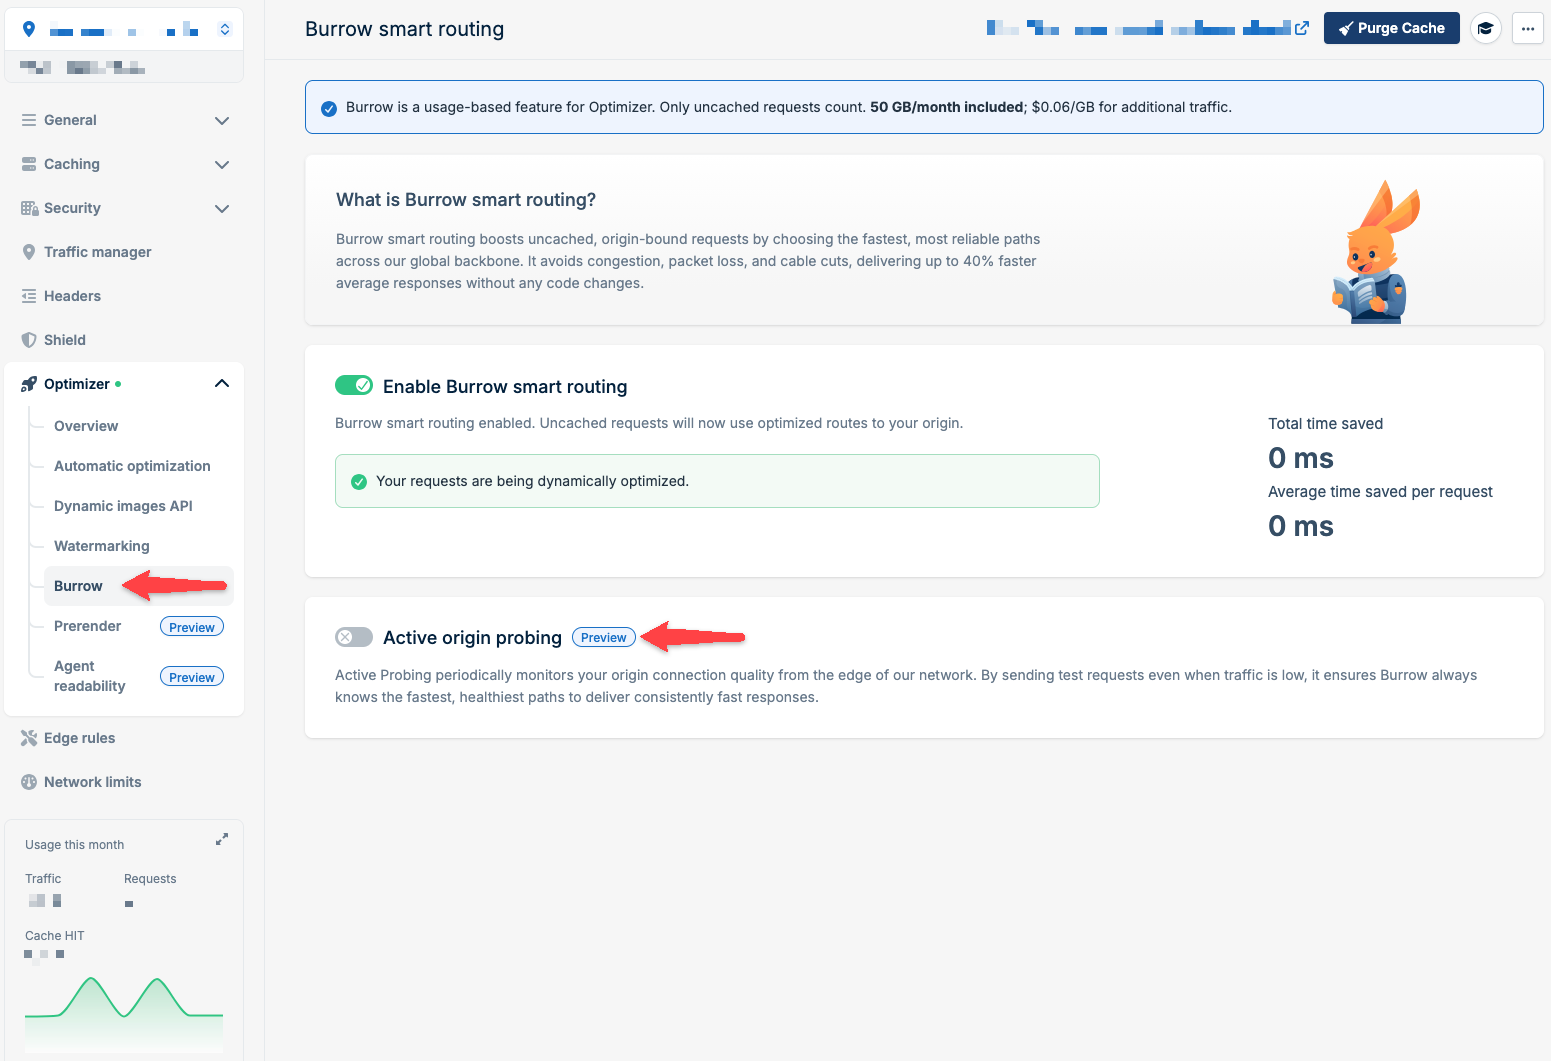Click the Traffic usage label
This screenshot has height=1061, width=1551.
pos(43,878)
